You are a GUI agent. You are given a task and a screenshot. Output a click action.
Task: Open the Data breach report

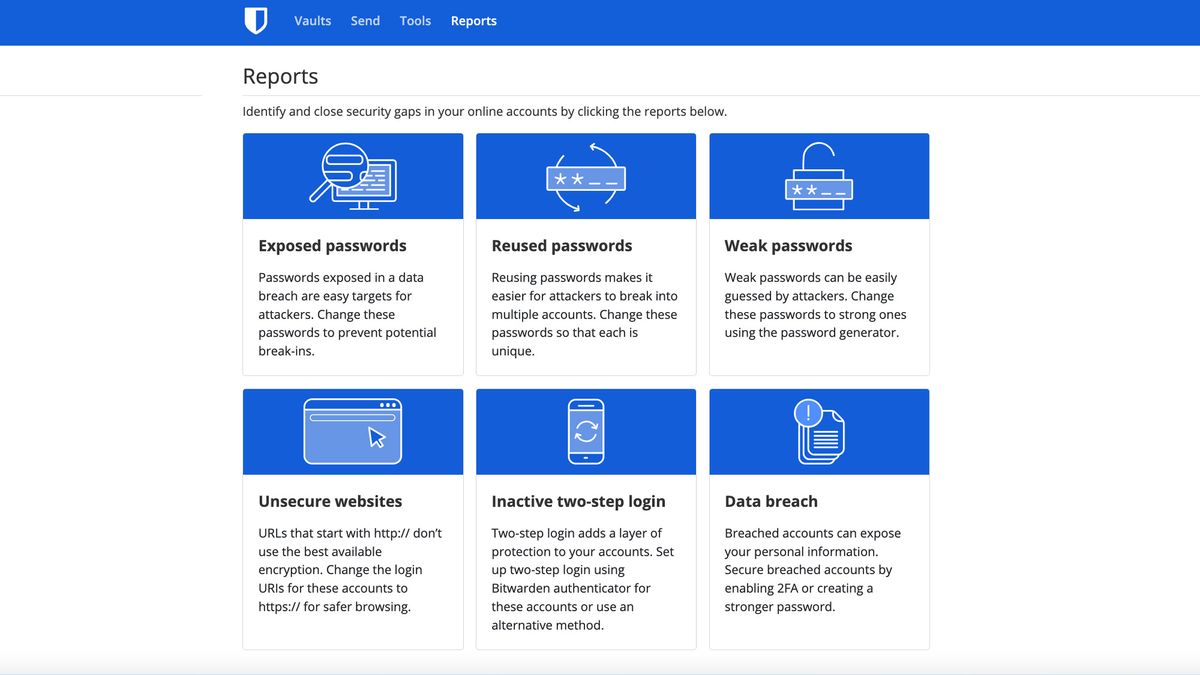[819, 510]
